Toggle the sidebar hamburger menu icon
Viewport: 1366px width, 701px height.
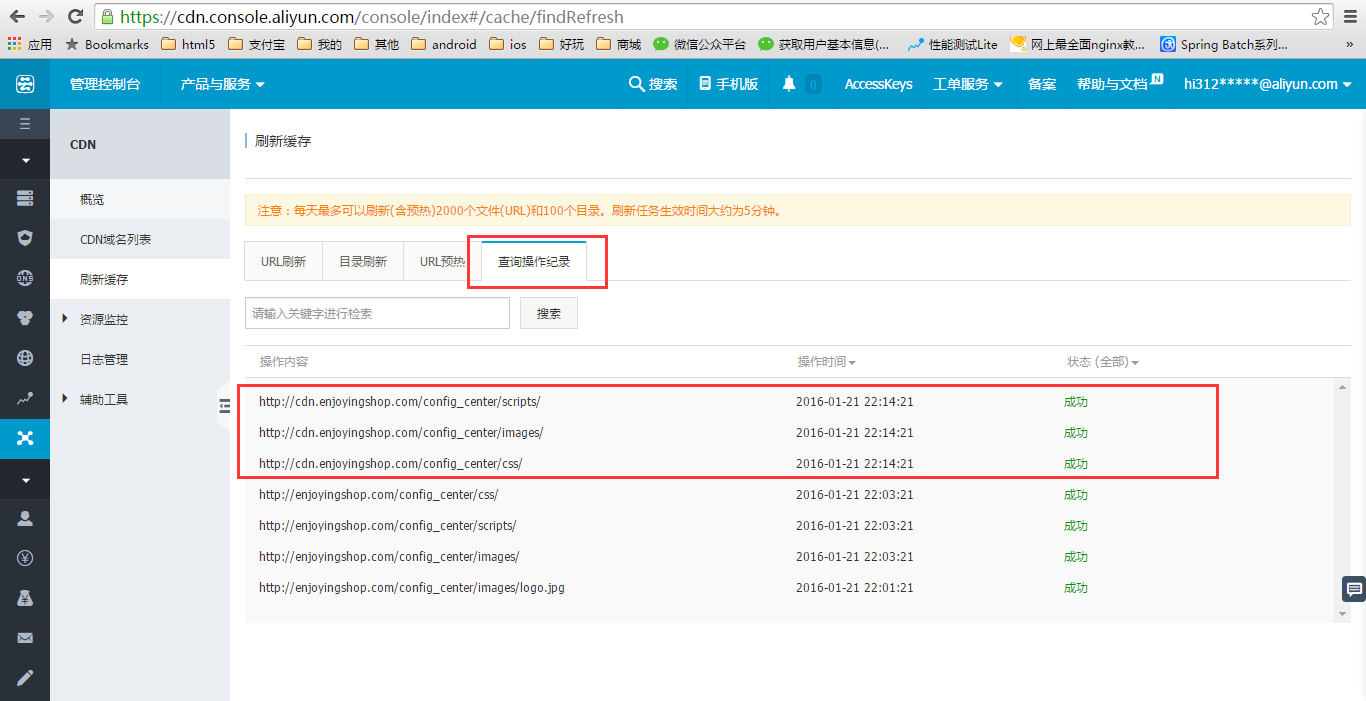pyautogui.click(x=25, y=124)
